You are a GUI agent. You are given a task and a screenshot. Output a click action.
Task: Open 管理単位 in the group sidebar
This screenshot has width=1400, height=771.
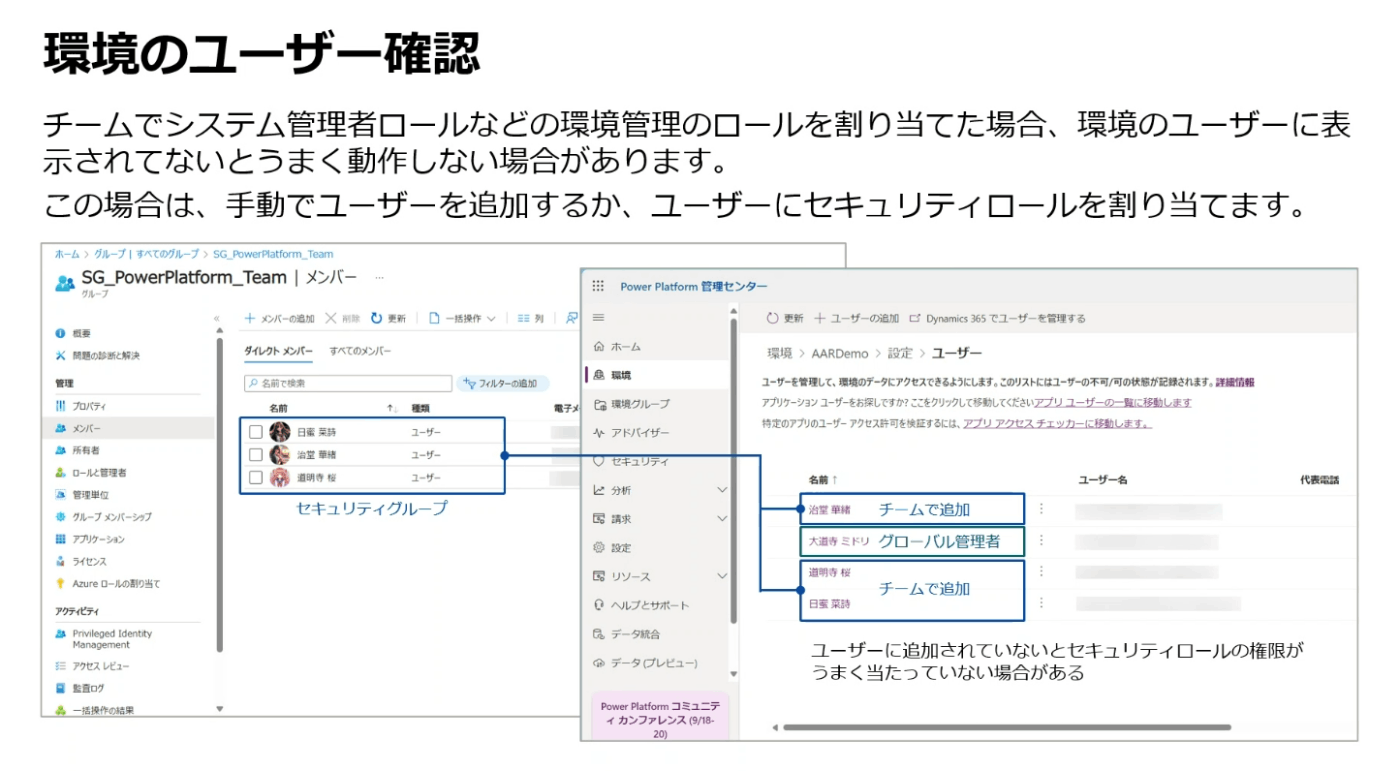[x=81, y=494]
